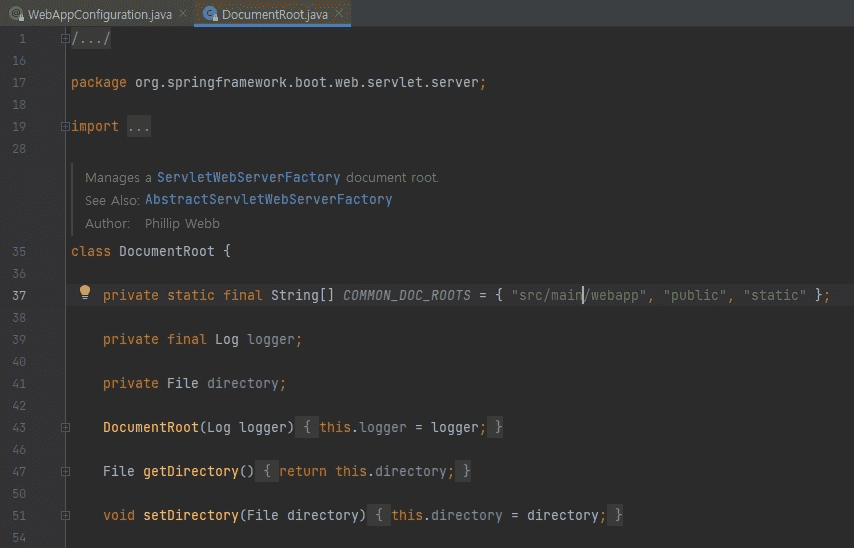Click the folded body '{ this.logger = logger; }'
The width and height of the screenshot is (854, 548).
click(x=399, y=427)
